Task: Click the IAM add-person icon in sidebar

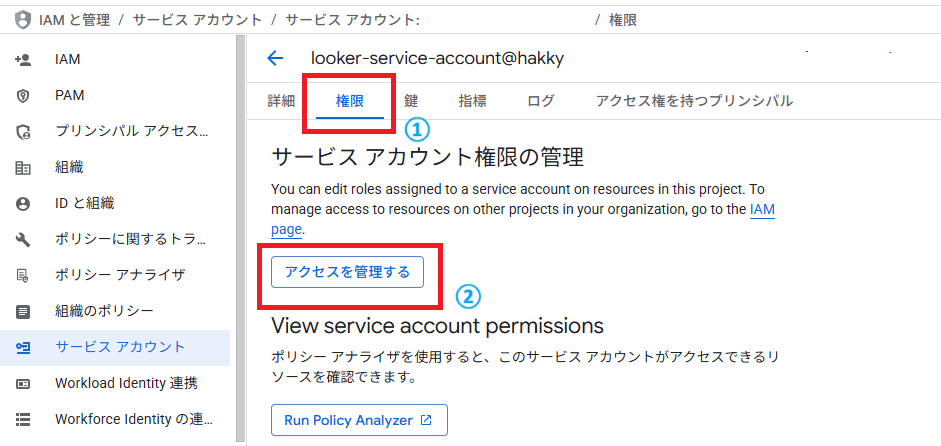Action: 23,59
